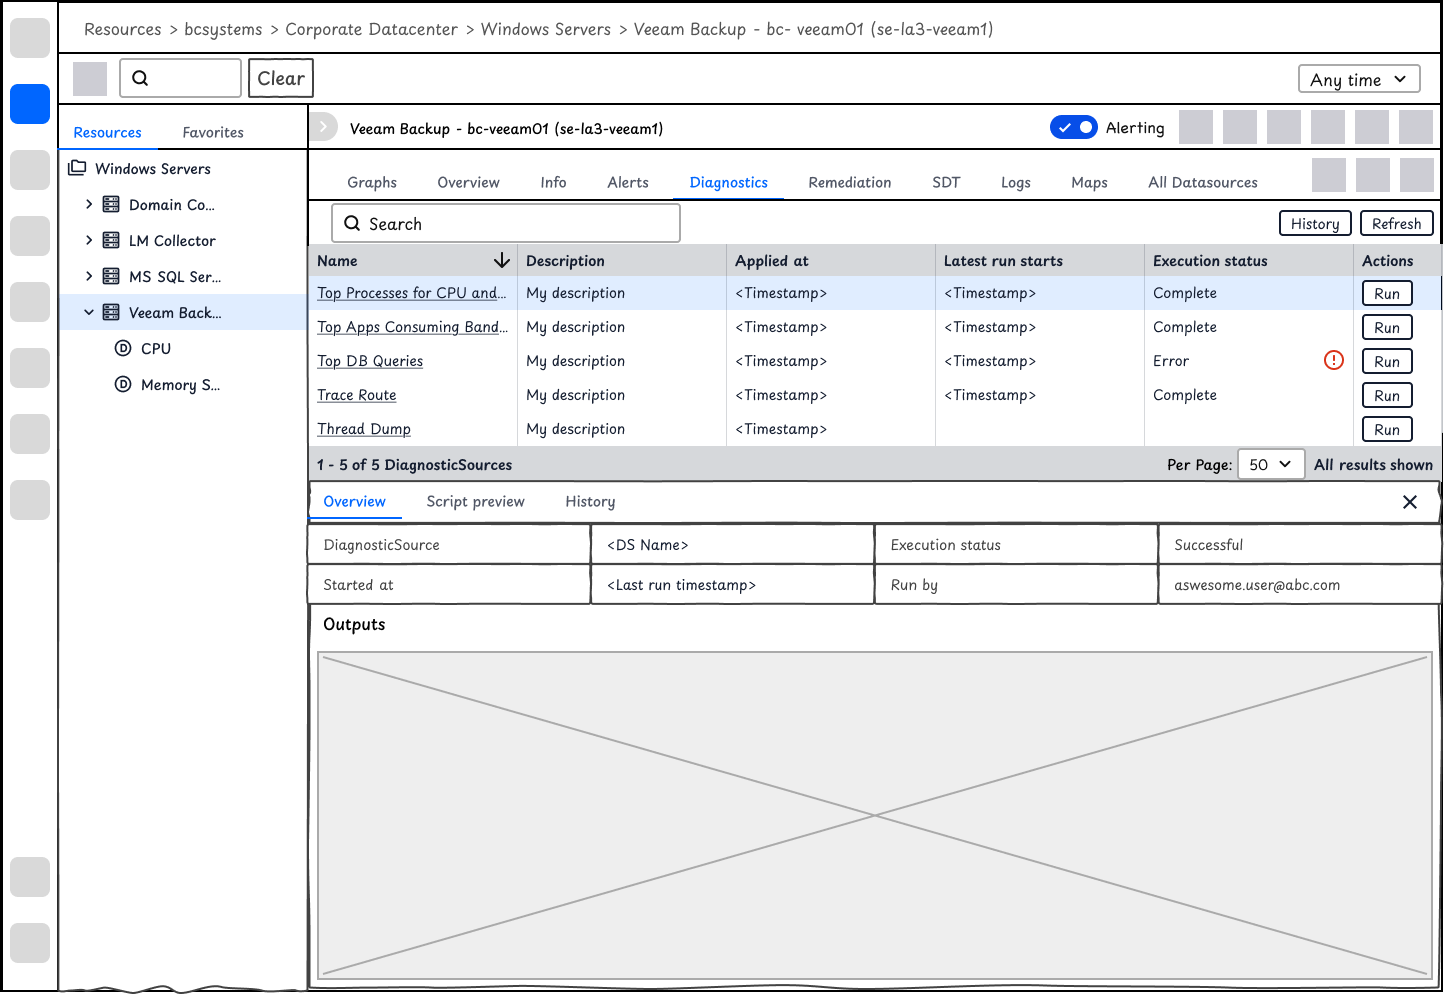Open the Any time range dropdown

point(1359,79)
